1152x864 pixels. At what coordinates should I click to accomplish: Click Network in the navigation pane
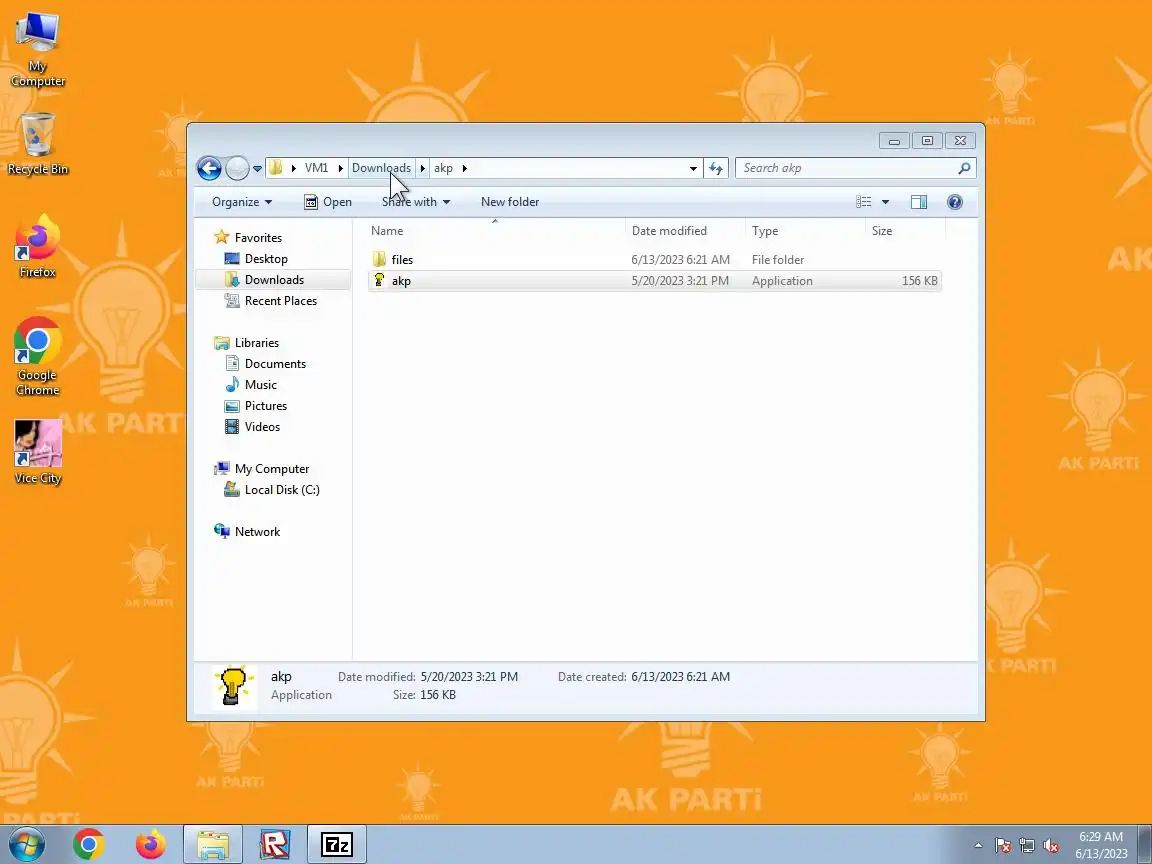(257, 532)
